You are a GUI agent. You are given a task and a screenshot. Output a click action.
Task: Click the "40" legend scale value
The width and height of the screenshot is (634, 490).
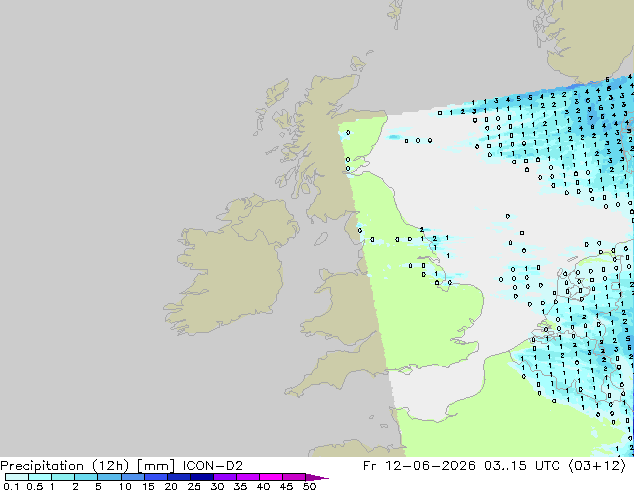(263, 486)
